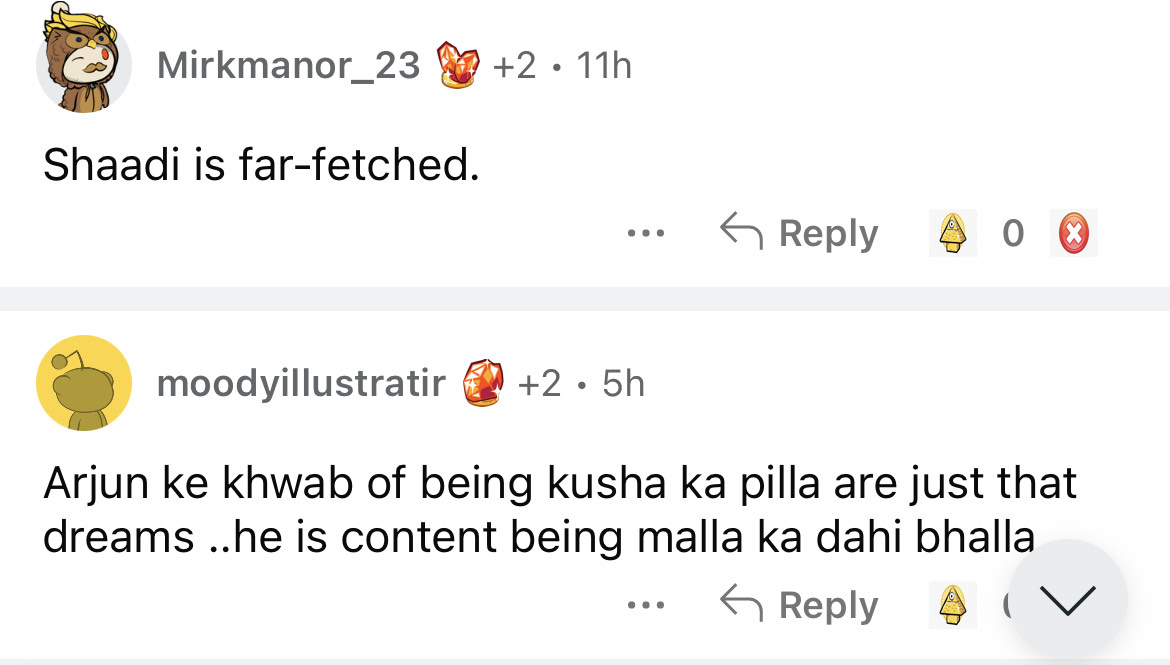
Task: Upvote Mirkmanor_23's comment with the yellow pyramid
Action: (951, 234)
